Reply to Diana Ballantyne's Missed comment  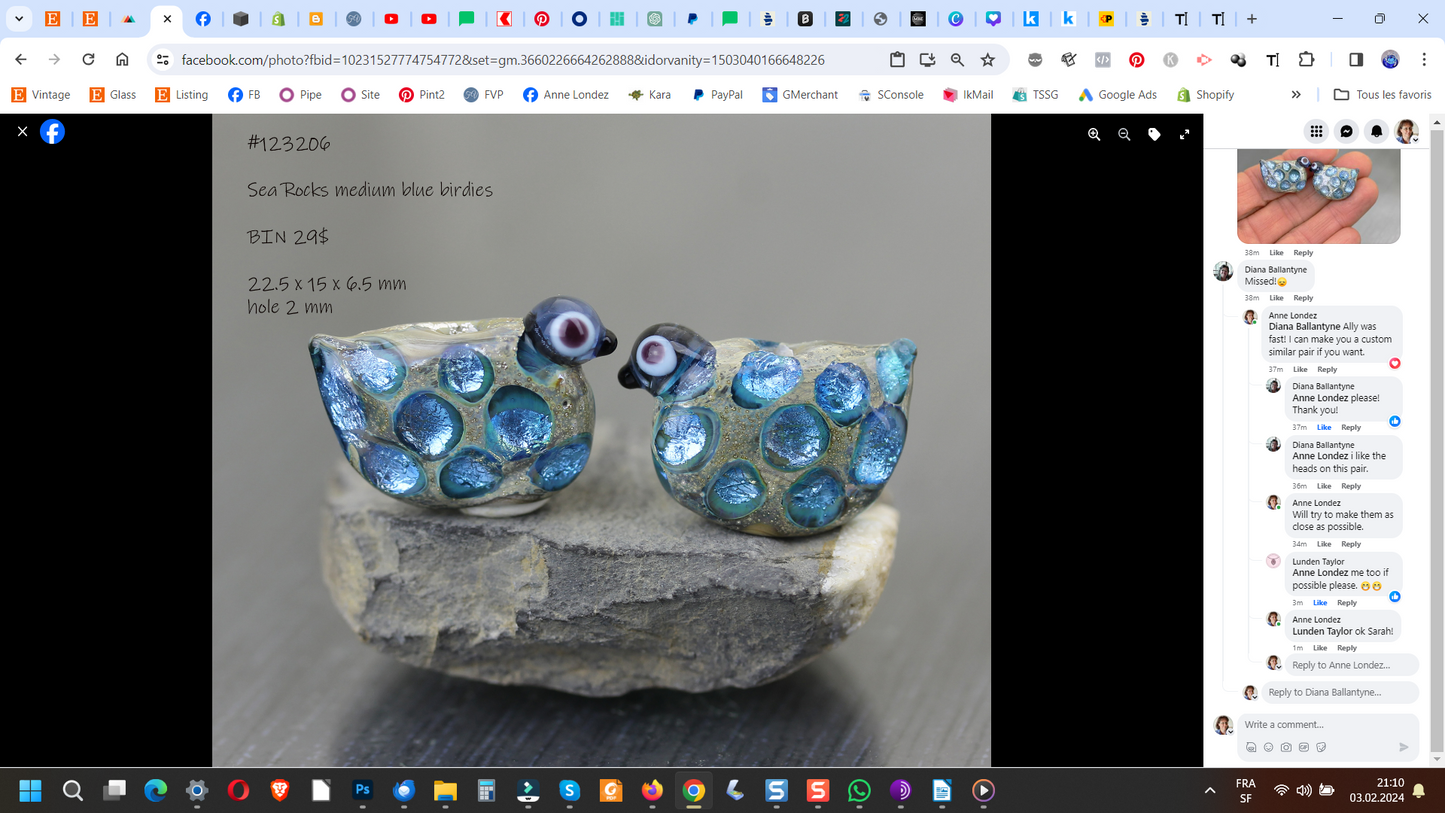(x=1303, y=298)
